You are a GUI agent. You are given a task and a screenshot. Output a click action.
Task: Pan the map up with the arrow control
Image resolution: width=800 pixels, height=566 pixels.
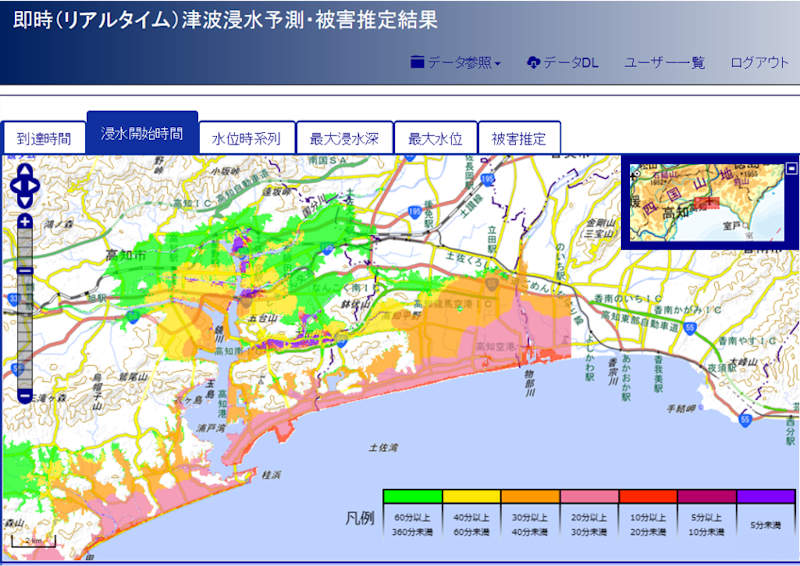(24, 170)
